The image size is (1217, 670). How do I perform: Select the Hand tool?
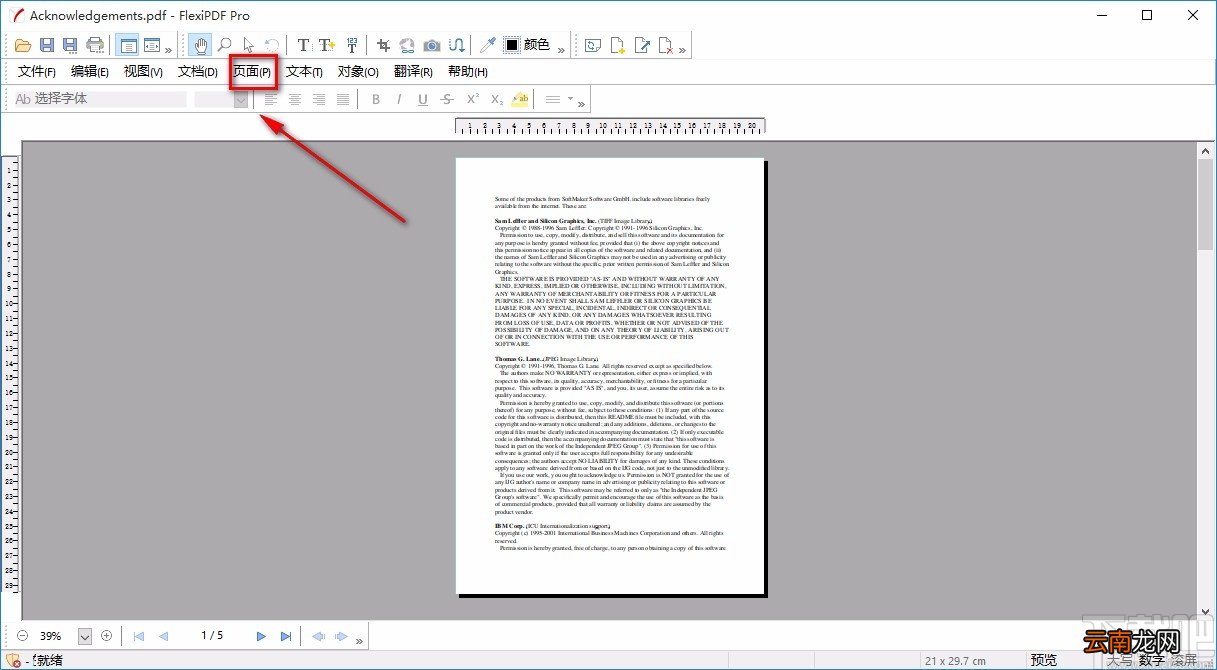[x=201, y=45]
